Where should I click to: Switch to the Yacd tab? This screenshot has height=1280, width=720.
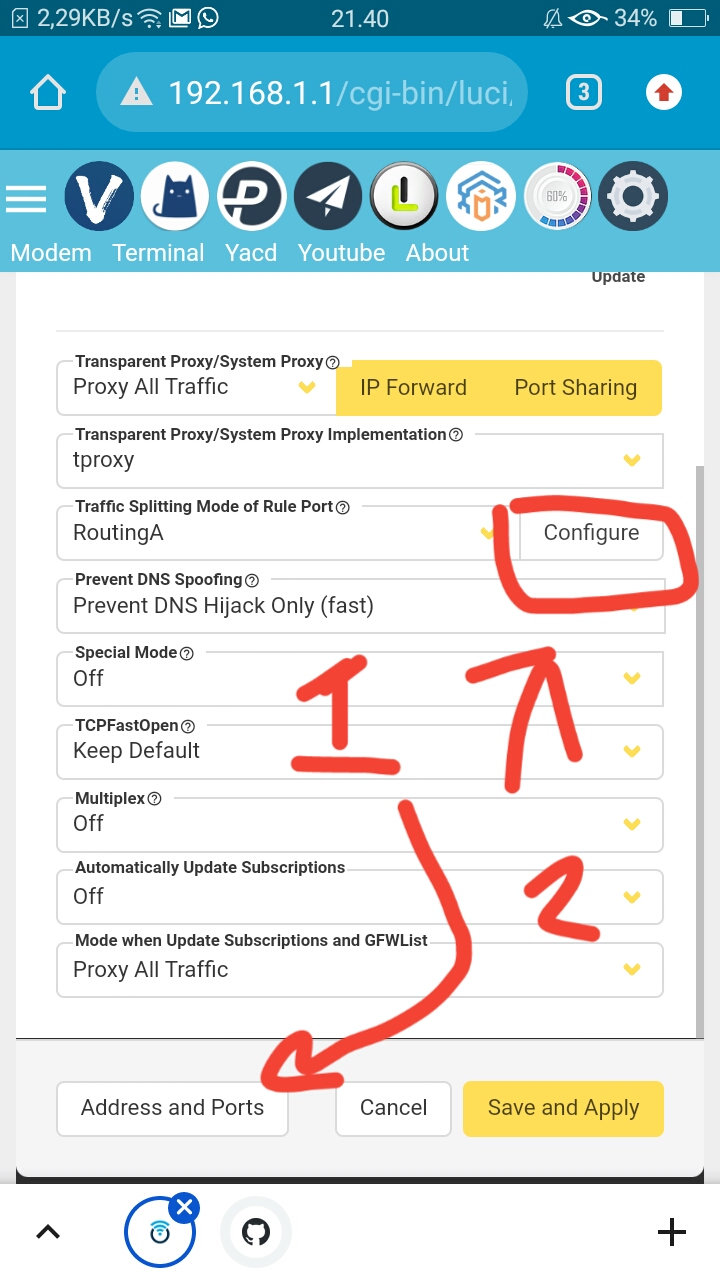(x=251, y=253)
